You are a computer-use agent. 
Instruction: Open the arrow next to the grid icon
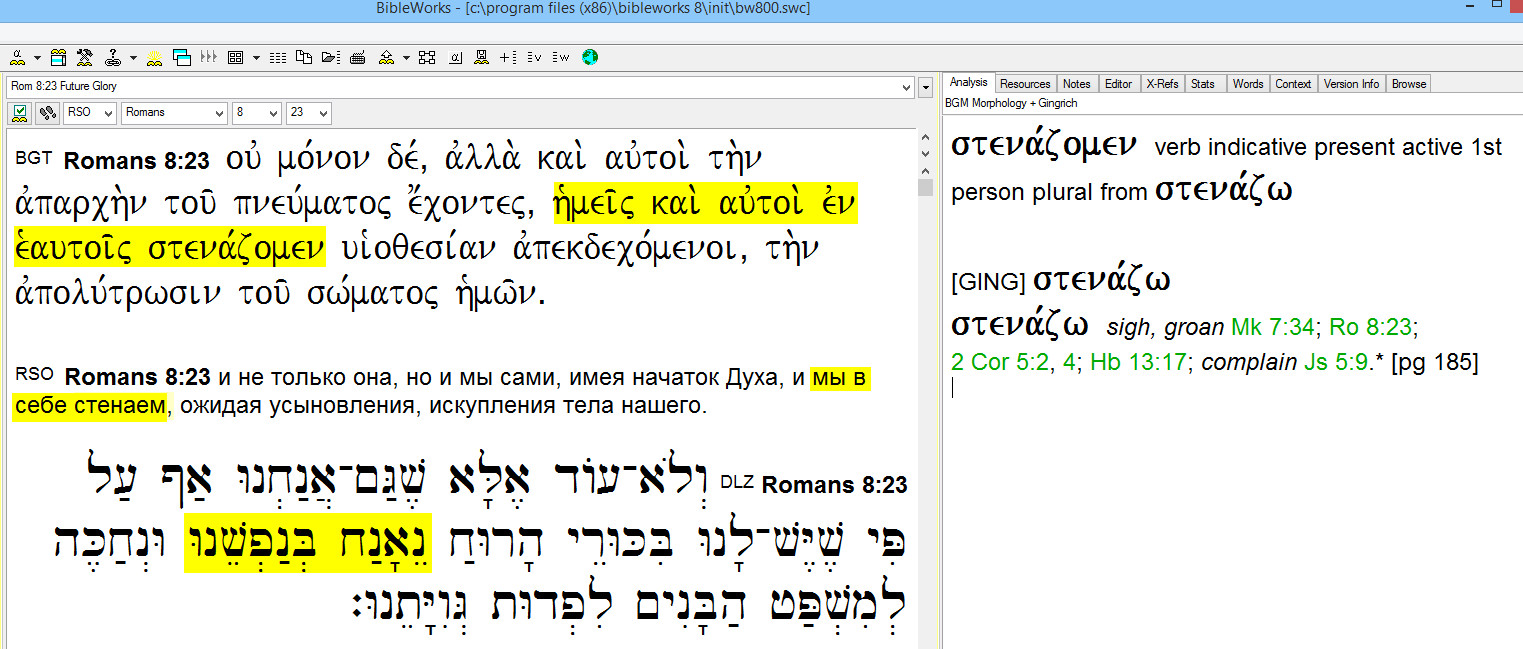click(x=256, y=58)
